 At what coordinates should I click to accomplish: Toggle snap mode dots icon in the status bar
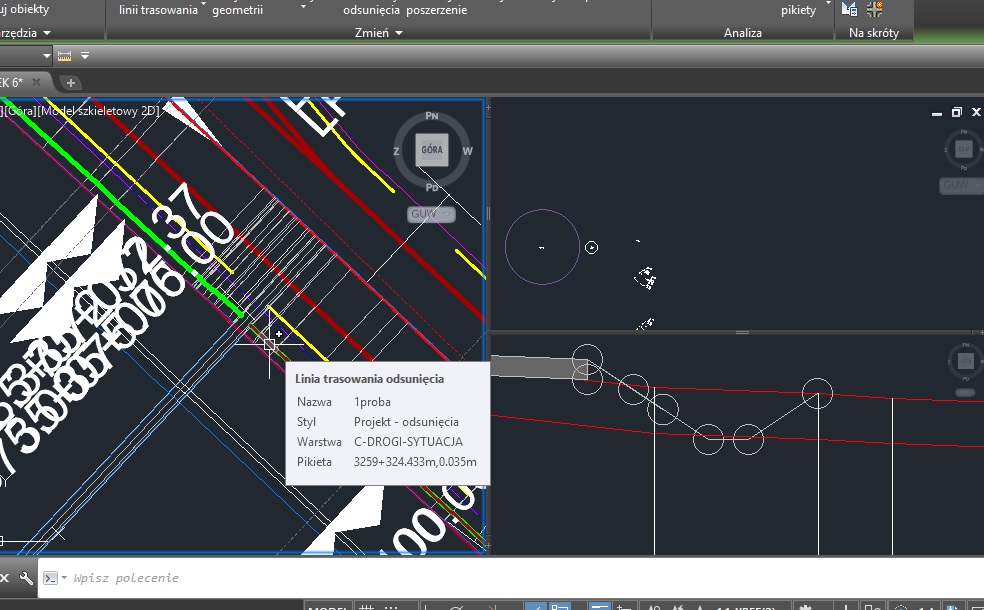click(x=390, y=607)
